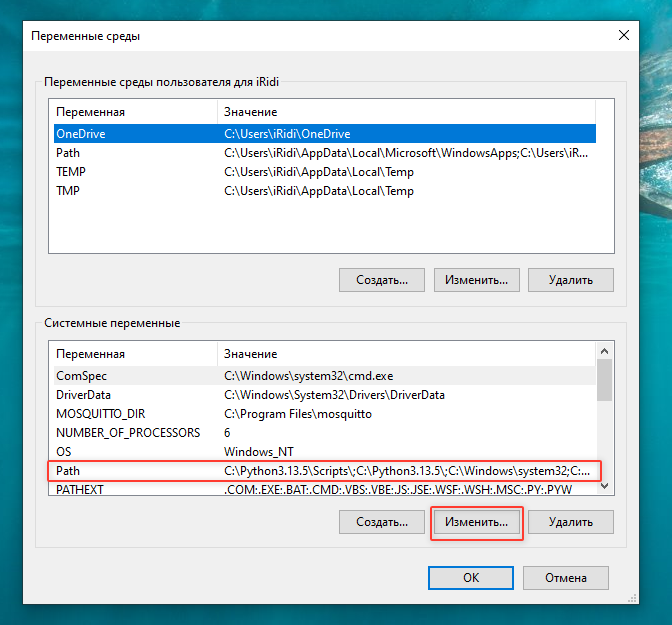This screenshot has width=672, height=625.
Task: Click the highlighted Изменить... button for system variables
Action: click(476, 522)
